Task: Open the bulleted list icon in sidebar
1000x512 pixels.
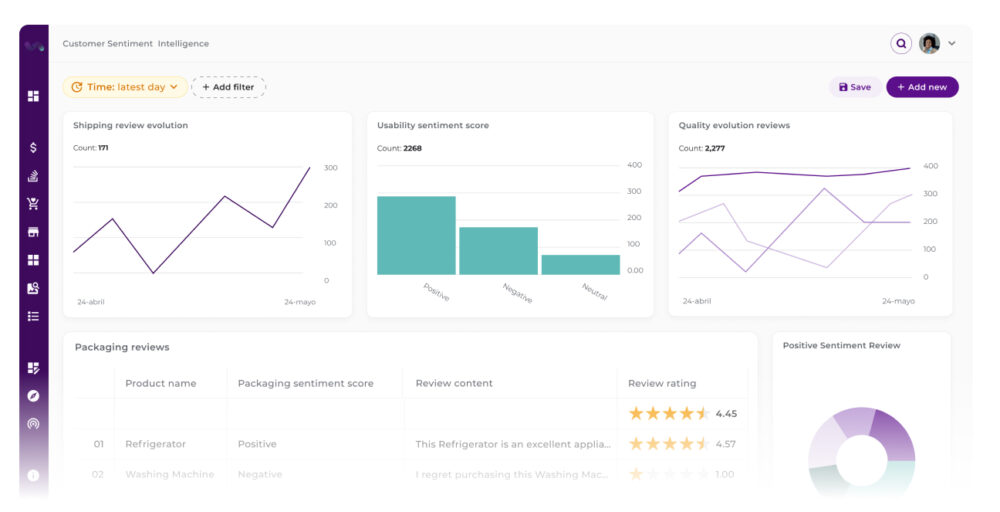Action: pos(33,316)
